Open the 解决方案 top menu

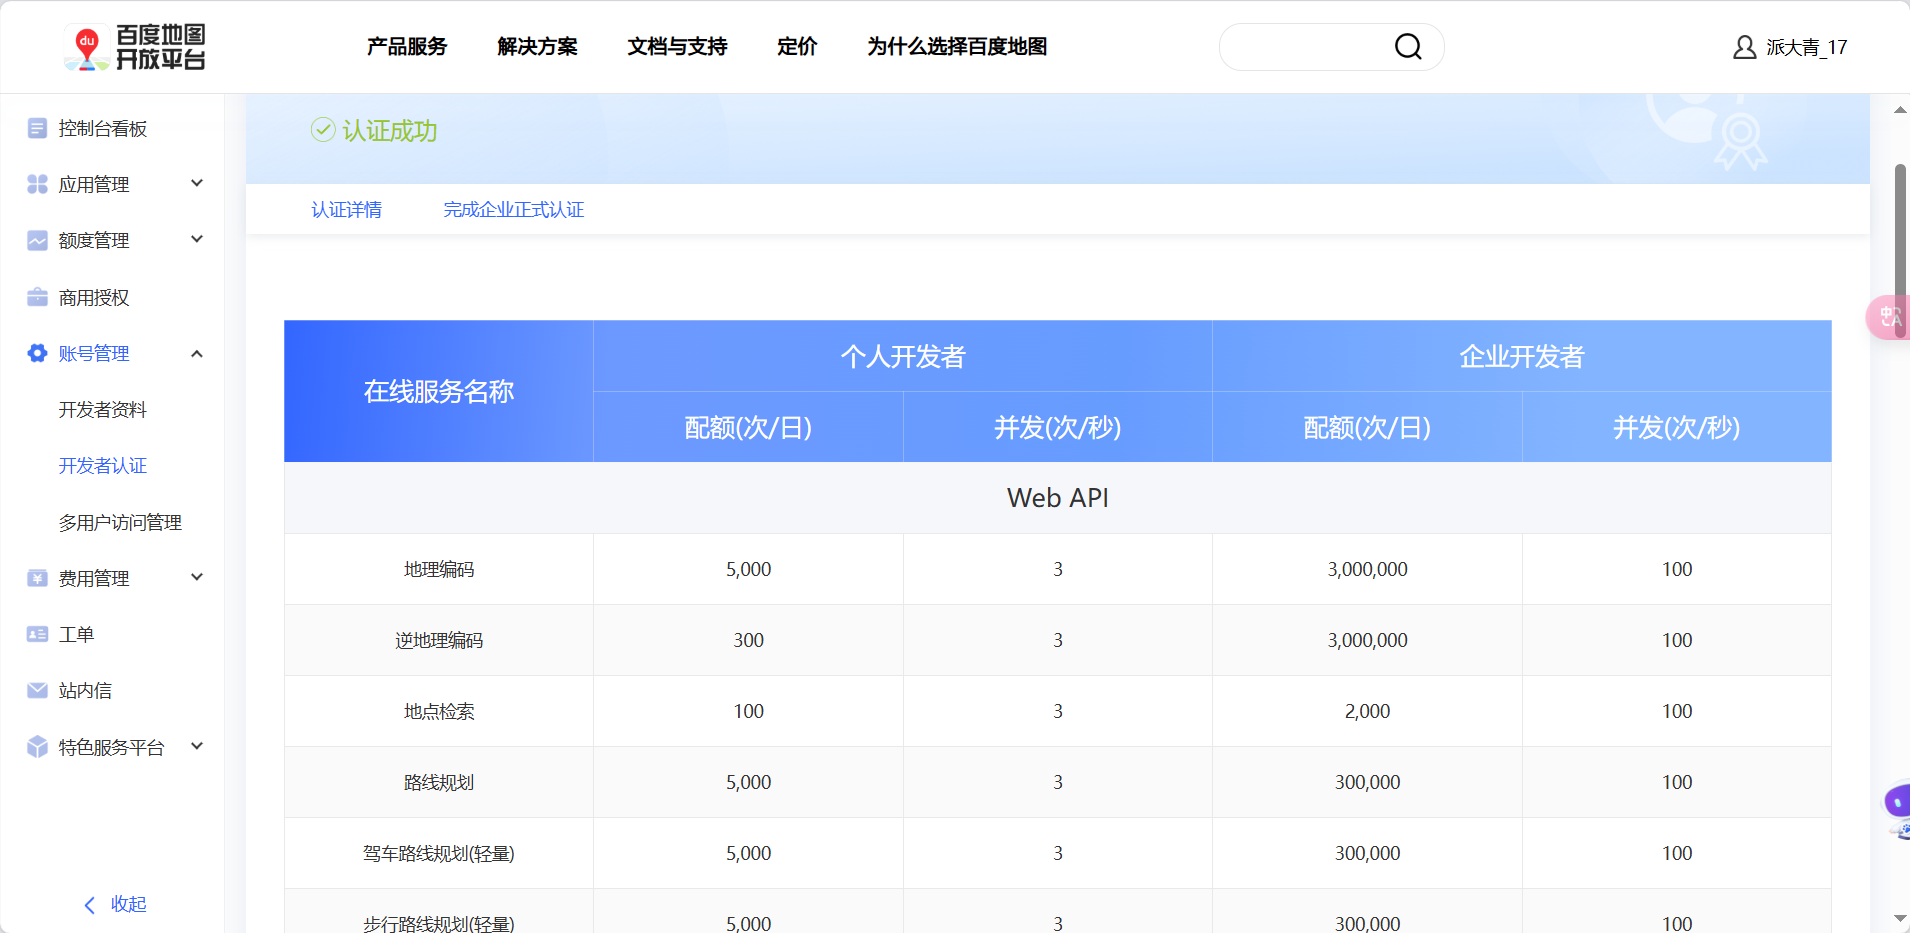[537, 47]
